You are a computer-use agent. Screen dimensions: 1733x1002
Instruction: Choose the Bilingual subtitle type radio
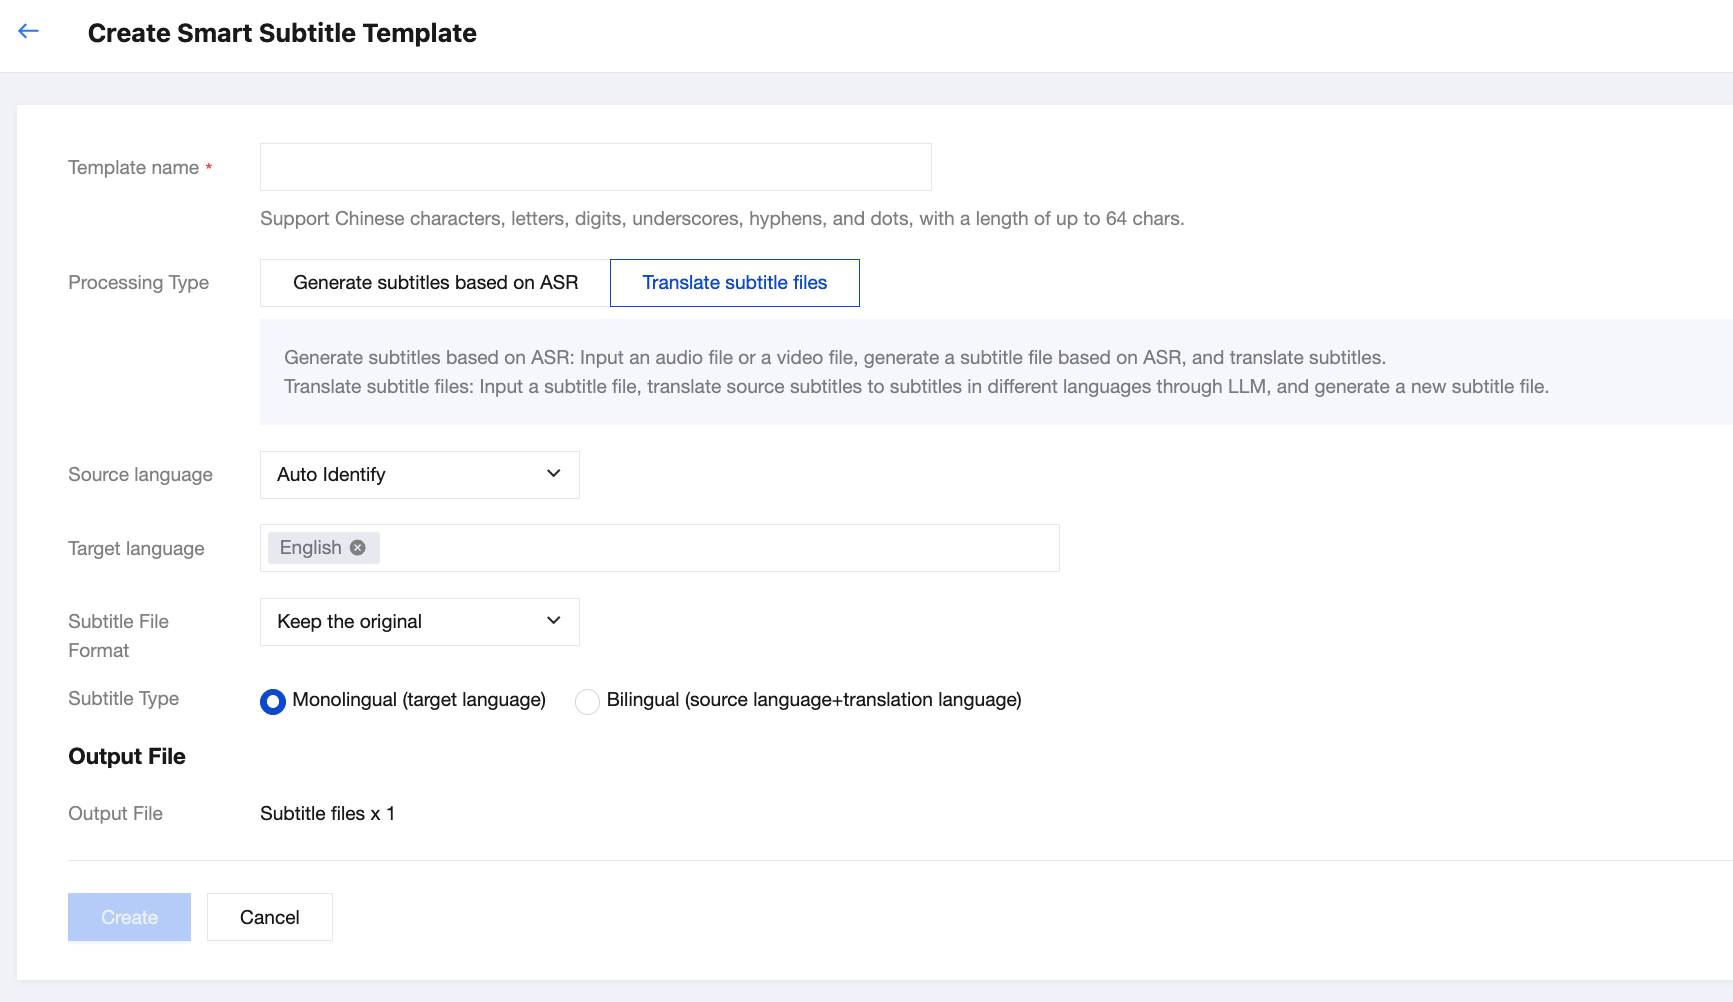click(588, 702)
